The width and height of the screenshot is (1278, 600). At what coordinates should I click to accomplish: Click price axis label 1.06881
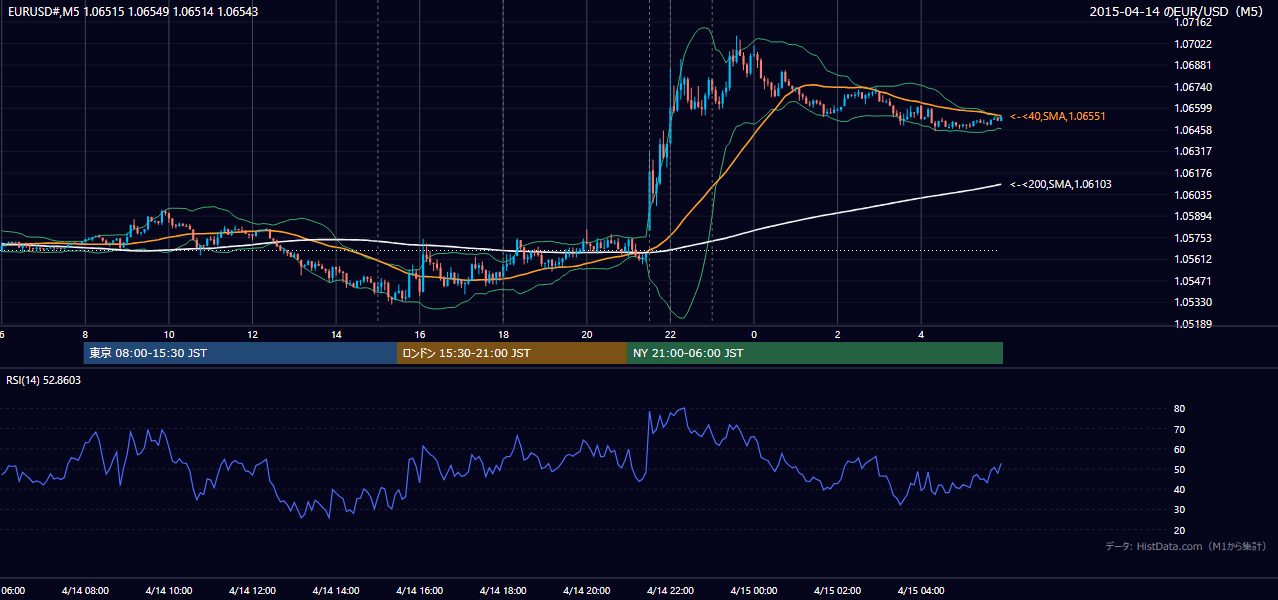(1194, 66)
